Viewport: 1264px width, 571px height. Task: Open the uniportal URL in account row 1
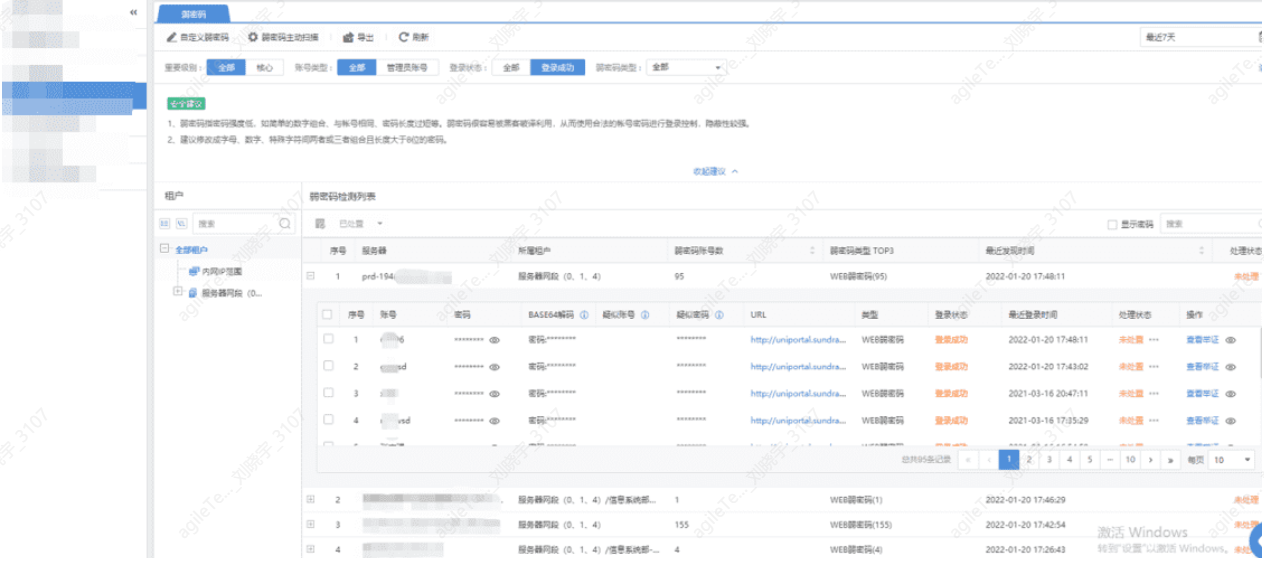pos(799,340)
